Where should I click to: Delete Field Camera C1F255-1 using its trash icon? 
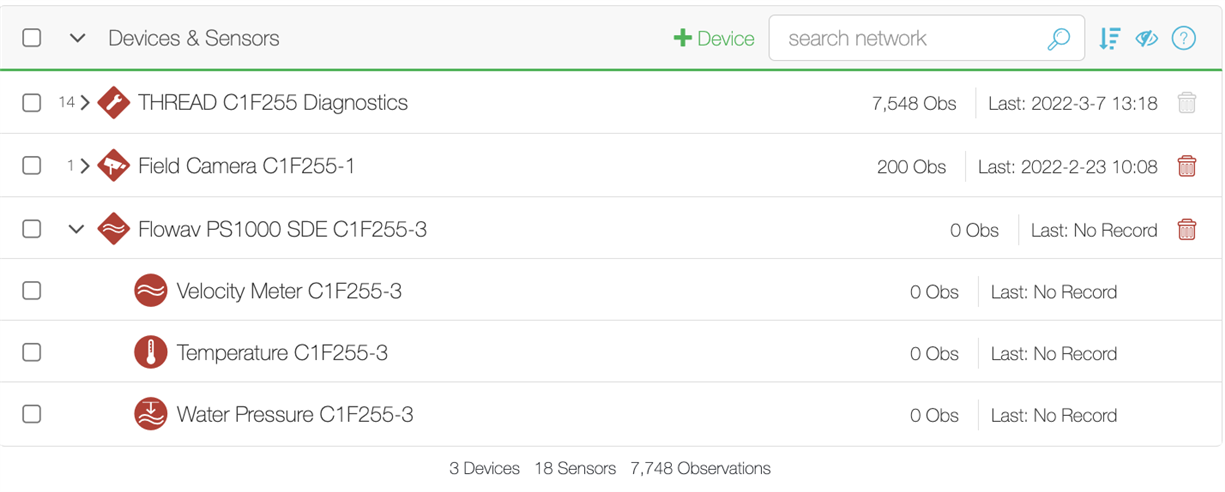1186,166
